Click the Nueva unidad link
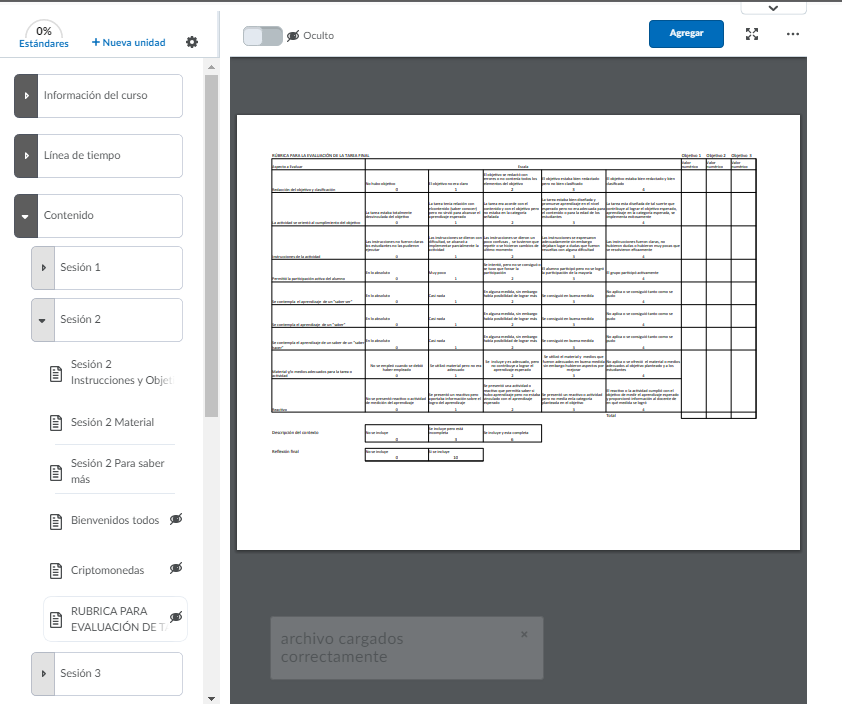 128,43
